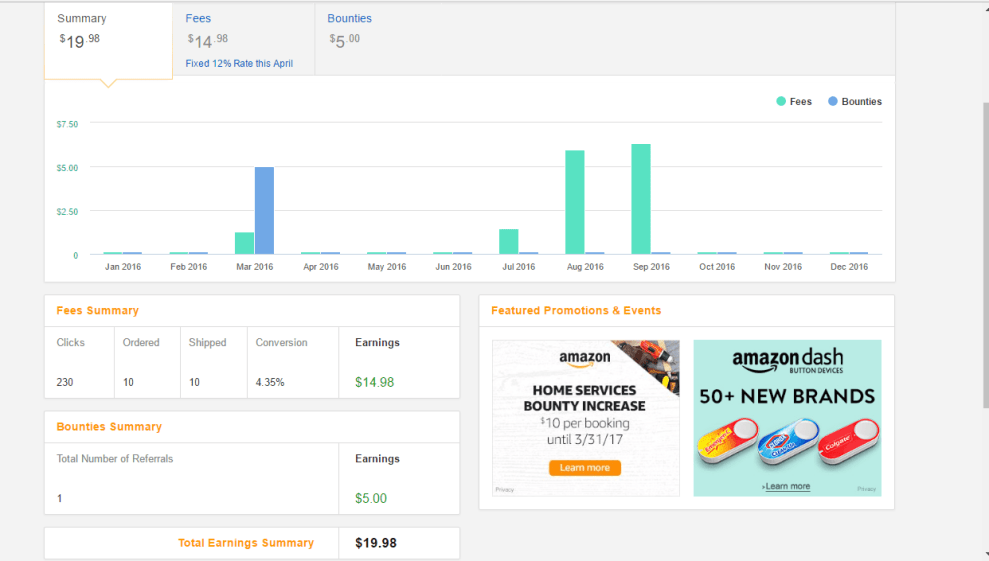This screenshot has width=989, height=561.
Task: Click the Mar 2016 blue Bounties bar
Action: (264, 211)
